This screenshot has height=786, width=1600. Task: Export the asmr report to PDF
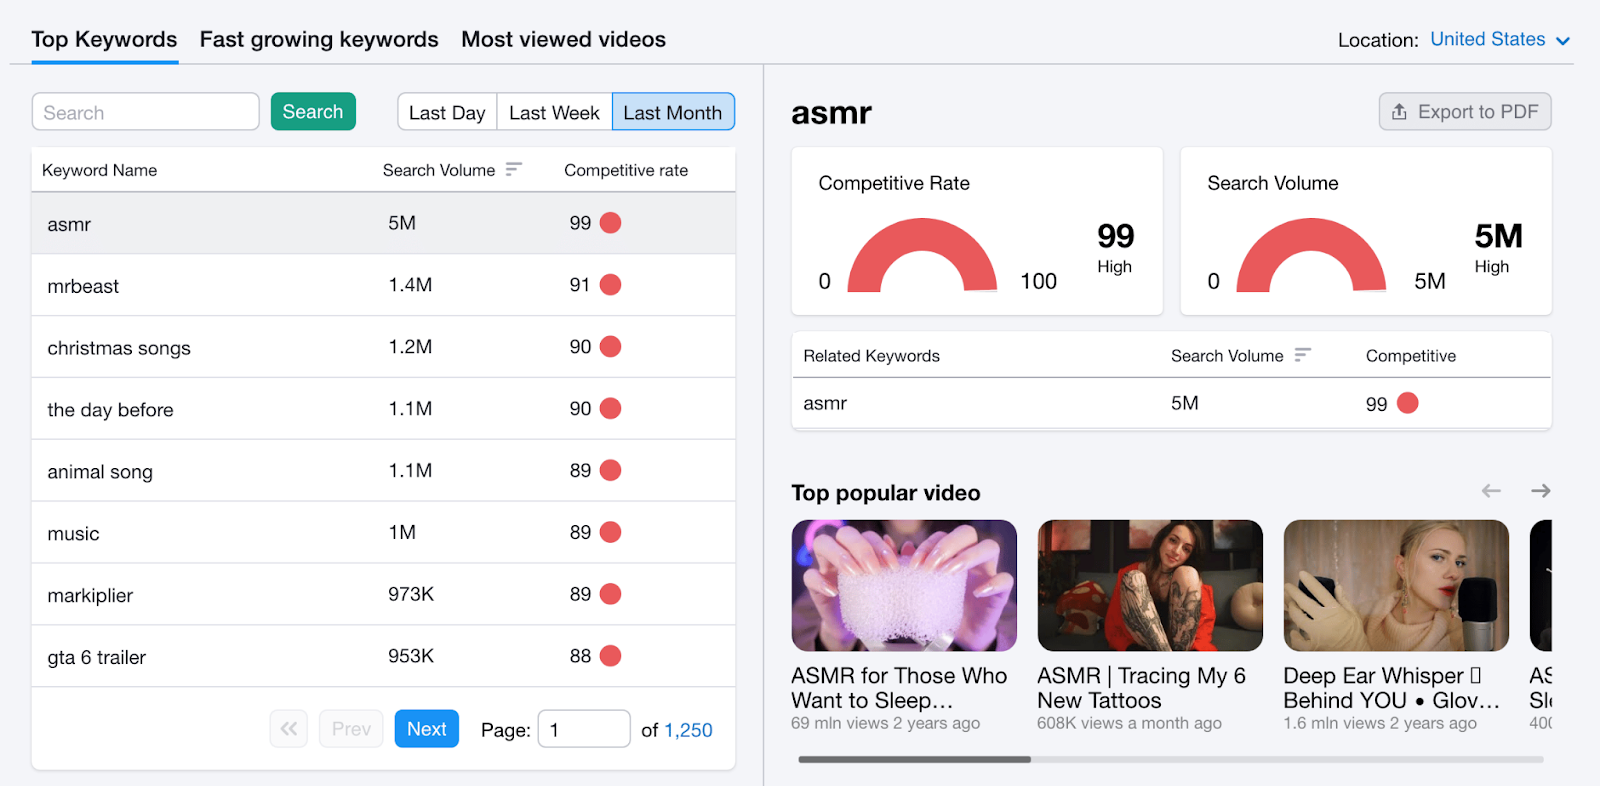click(x=1464, y=112)
